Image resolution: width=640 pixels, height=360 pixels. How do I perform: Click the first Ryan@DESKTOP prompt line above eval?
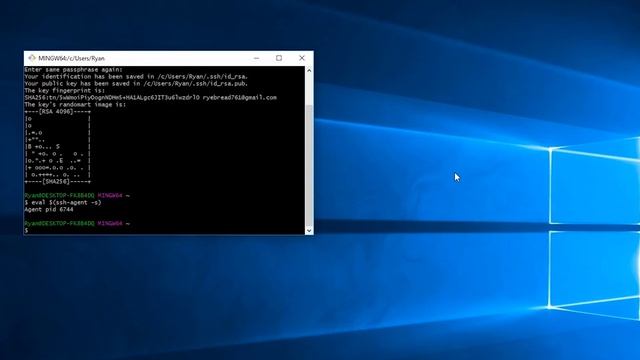pyautogui.click(x=77, y=196)
